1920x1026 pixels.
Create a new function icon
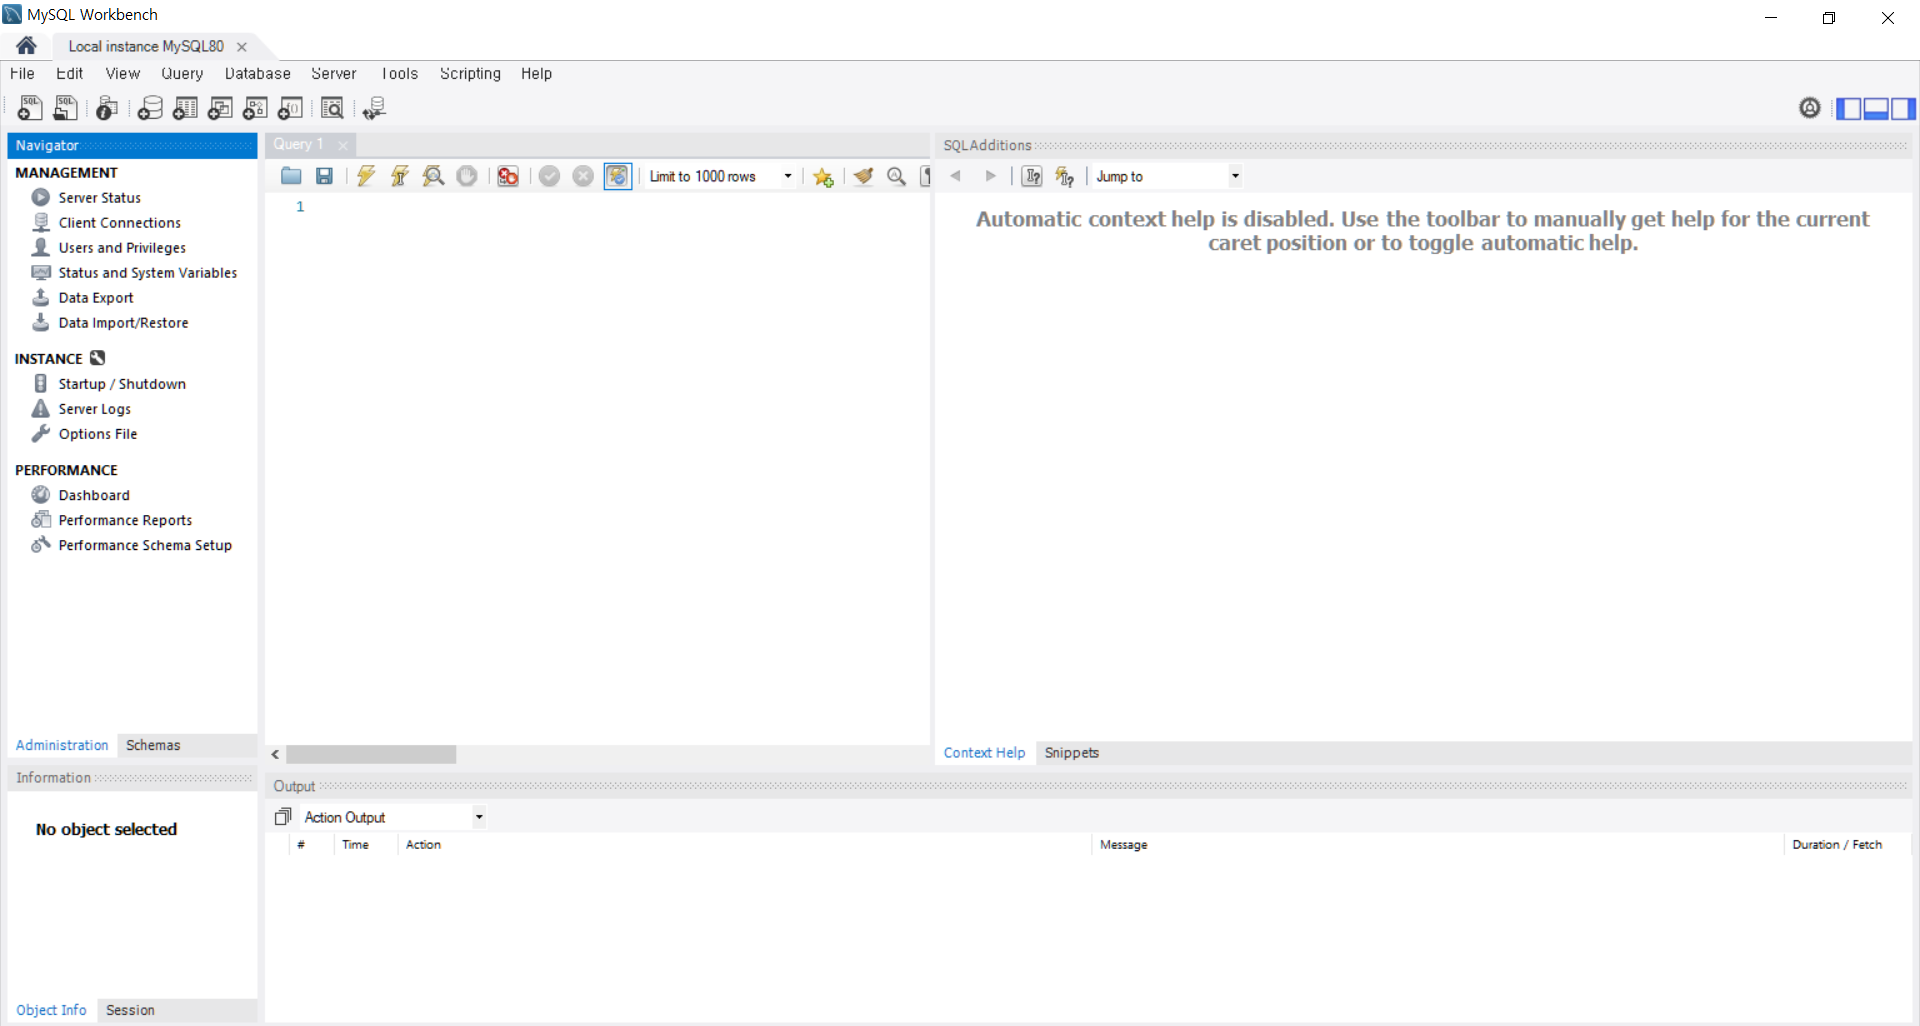click(290, 108)
